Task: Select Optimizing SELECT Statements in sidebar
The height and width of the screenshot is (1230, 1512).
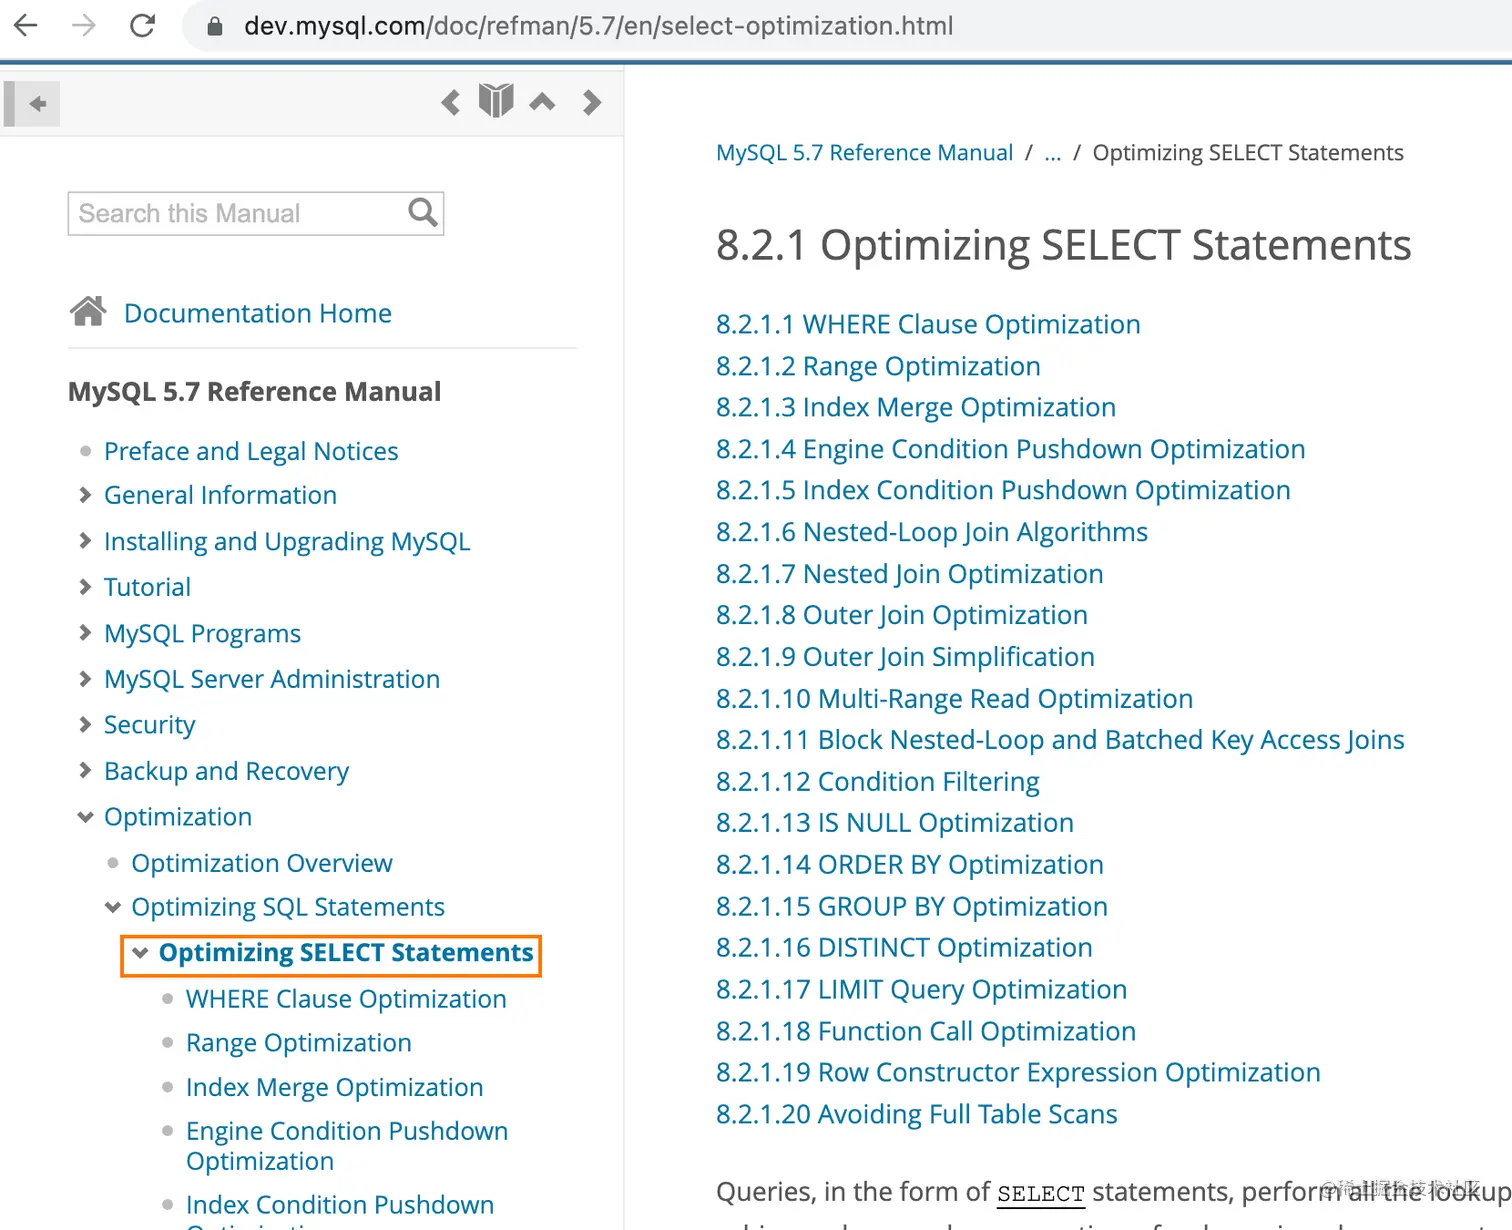Action: point(346,953)
